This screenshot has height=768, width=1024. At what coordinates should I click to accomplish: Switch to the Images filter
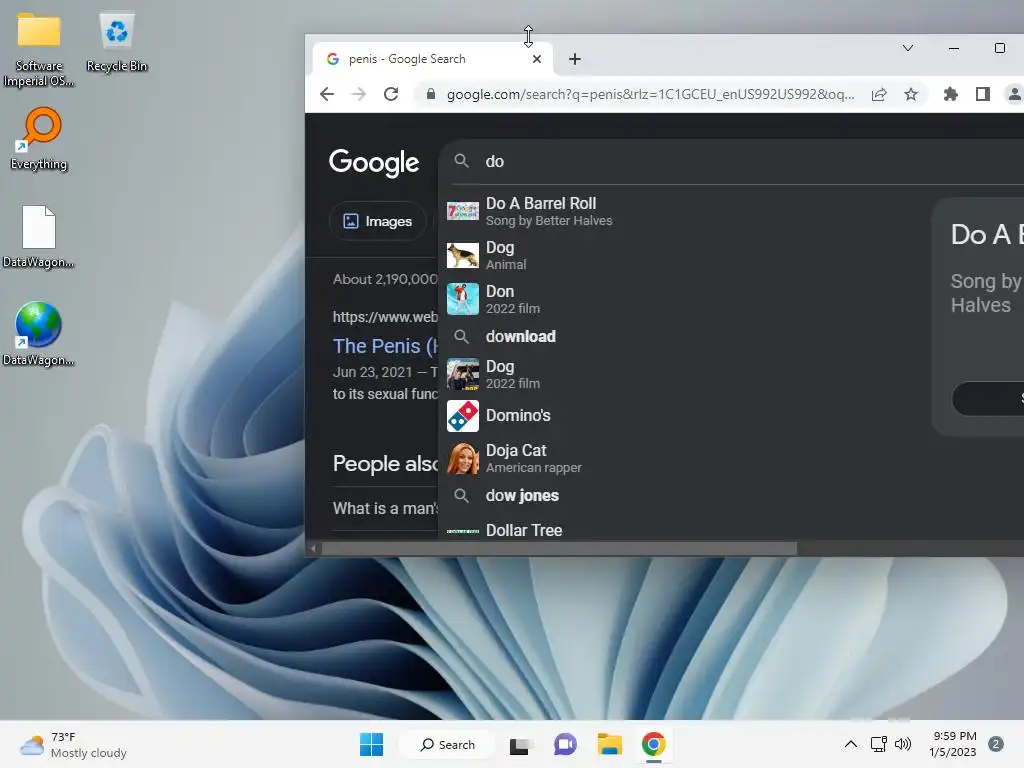378,221
